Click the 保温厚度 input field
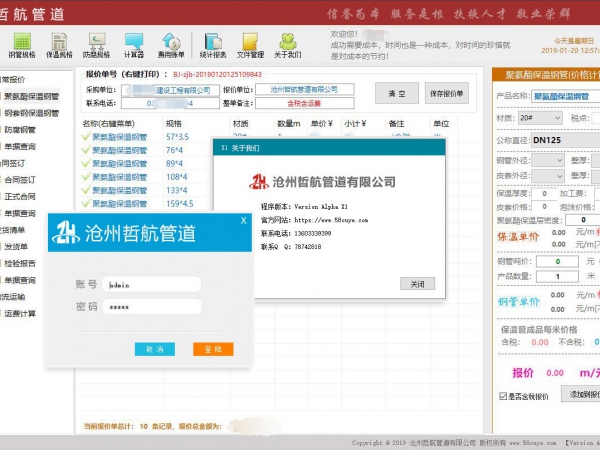 tap(544, 194)
